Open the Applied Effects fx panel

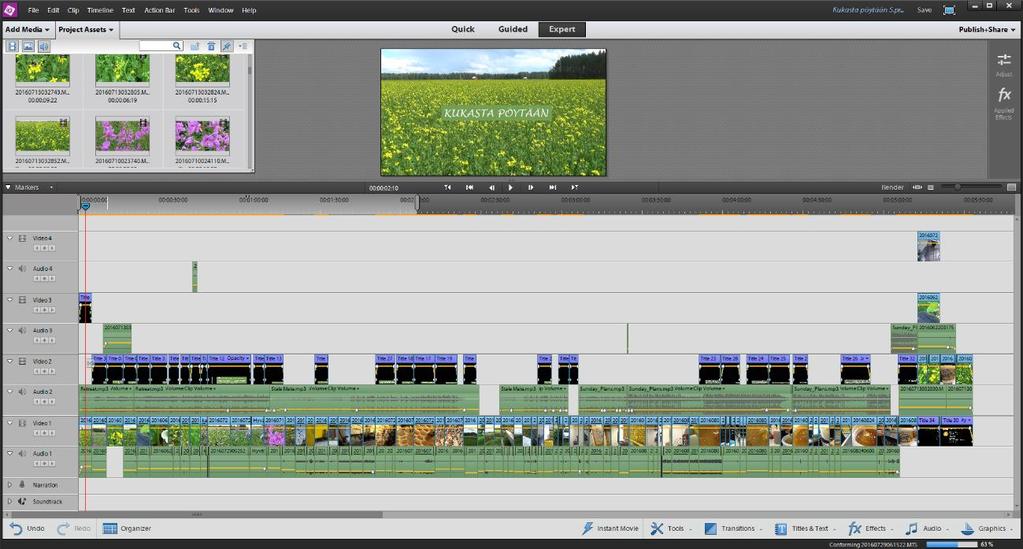1004,103
